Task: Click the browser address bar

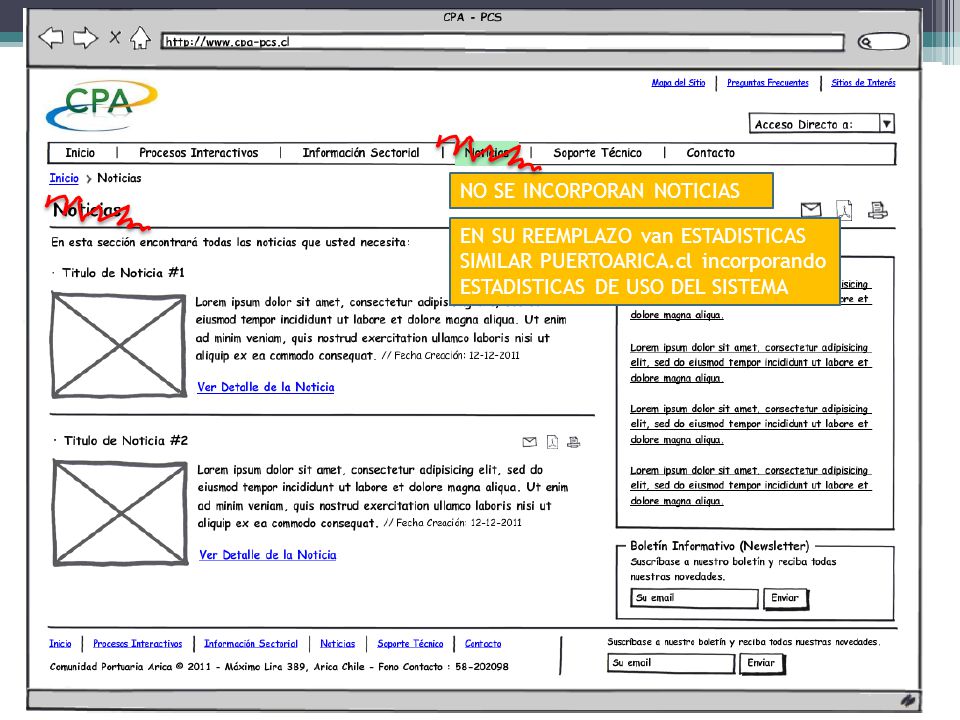Action: [502, 42]
